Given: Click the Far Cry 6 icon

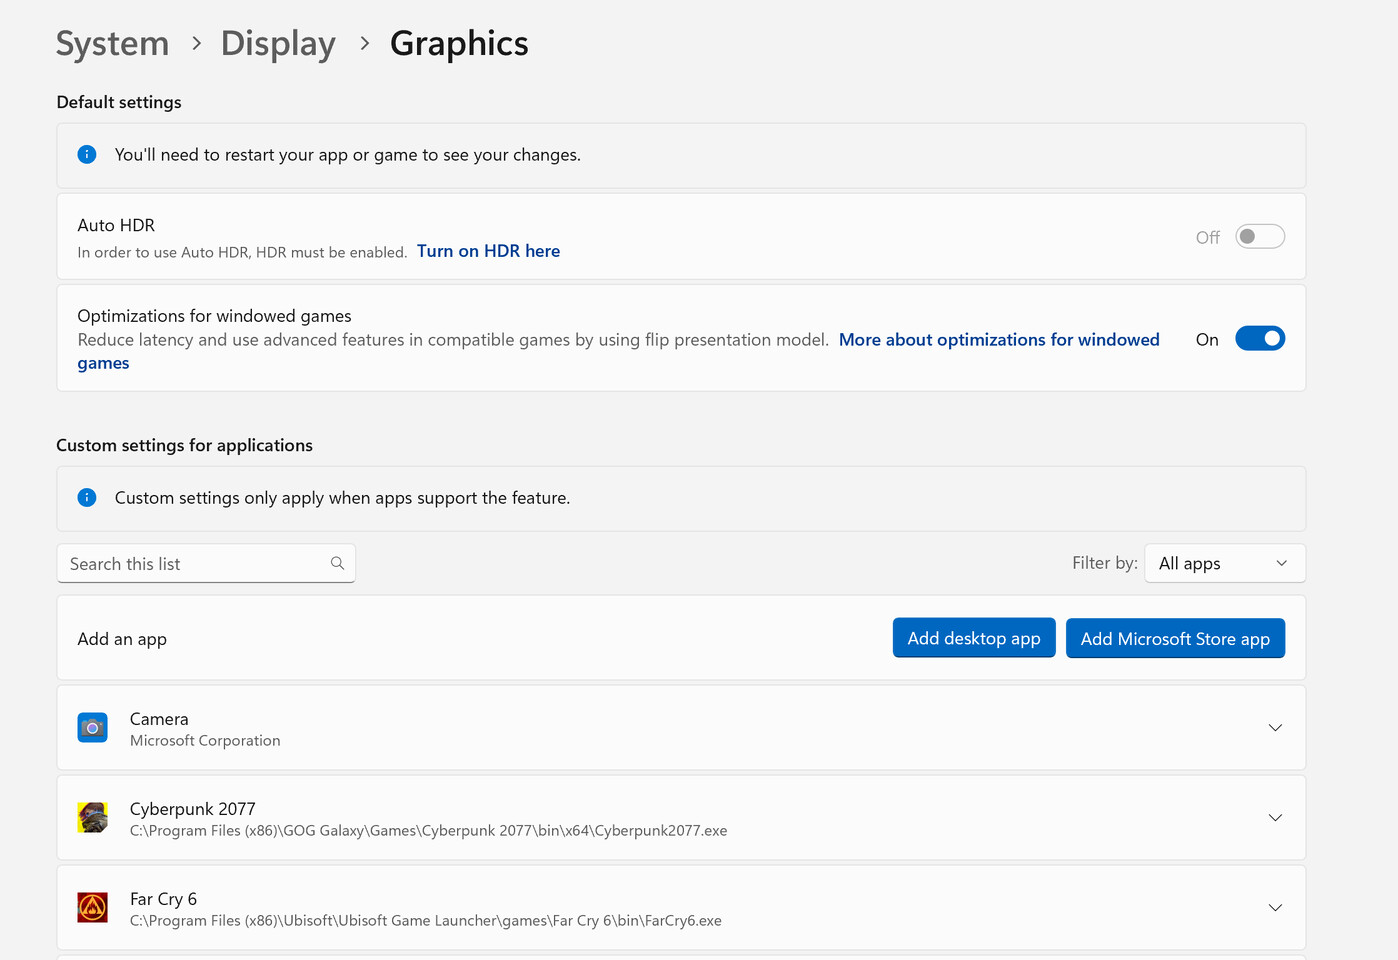Looking at the screenshot, I should point(92,908).
